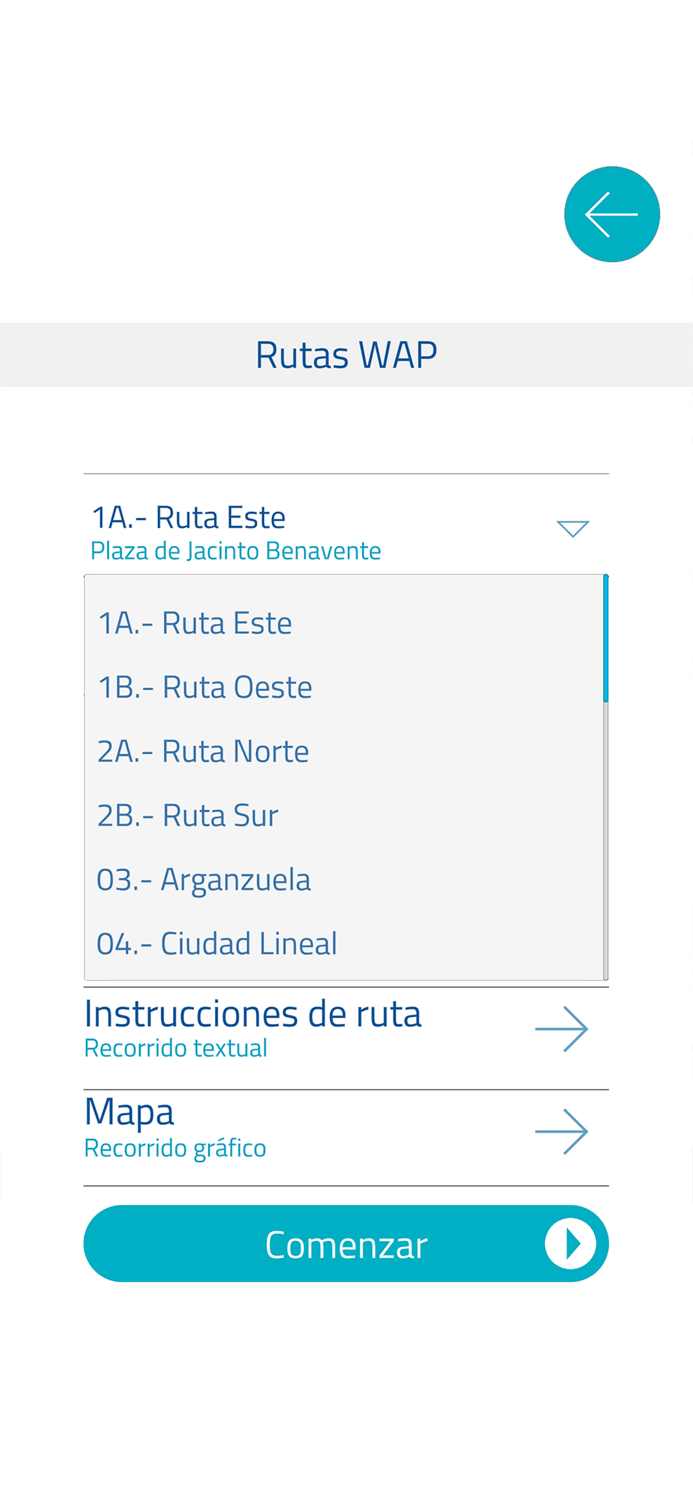This screenshot has width=693, height=1500.
Task: Select 1A.- Ruta Este from the list
Action: tap(195, 622)
